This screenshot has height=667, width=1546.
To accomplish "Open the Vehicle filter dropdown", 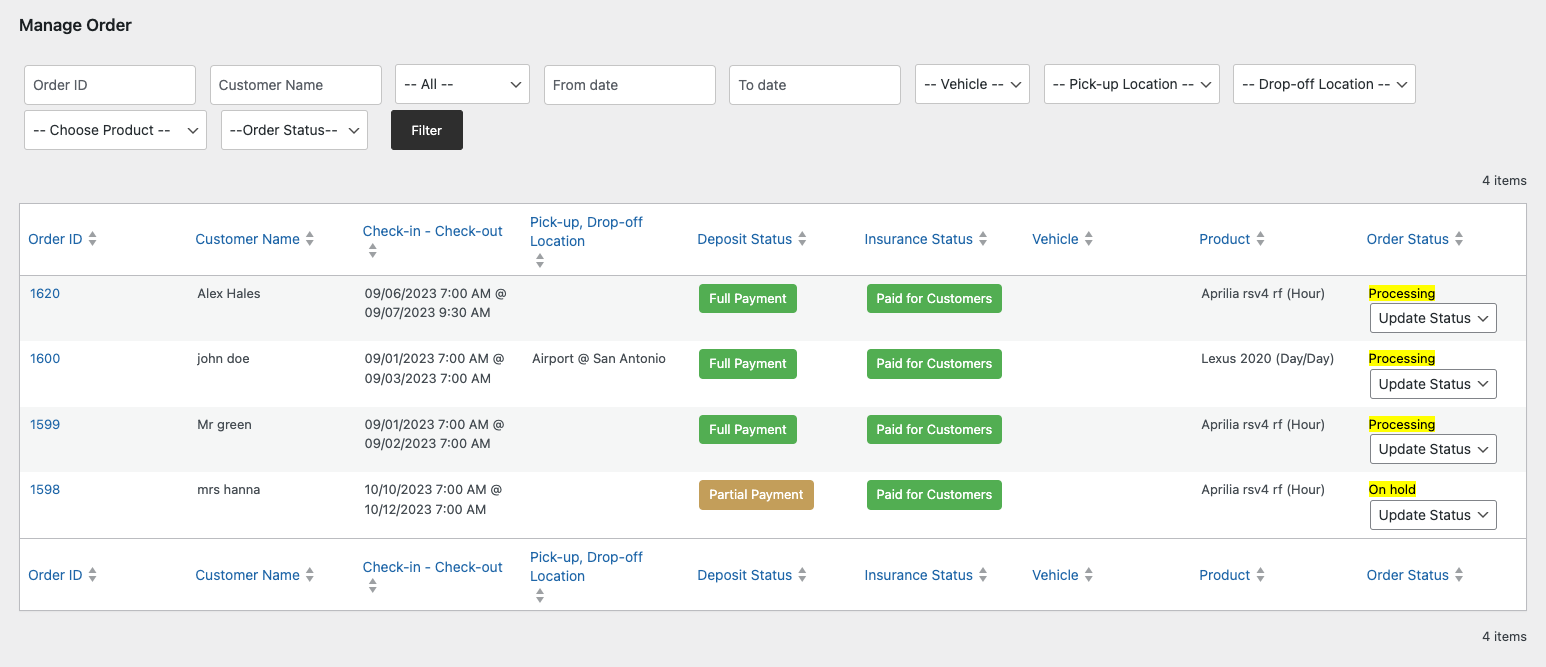I will click(972, 84).
